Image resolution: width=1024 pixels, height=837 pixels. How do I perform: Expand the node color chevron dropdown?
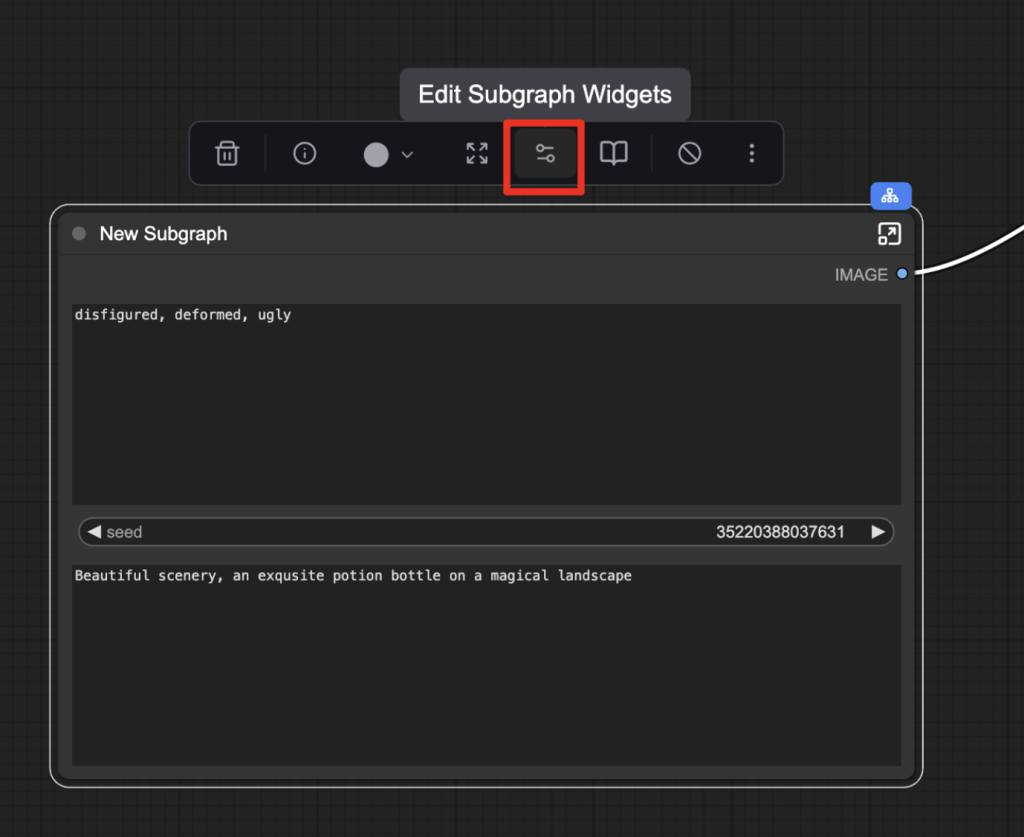[x=407, y=154]
